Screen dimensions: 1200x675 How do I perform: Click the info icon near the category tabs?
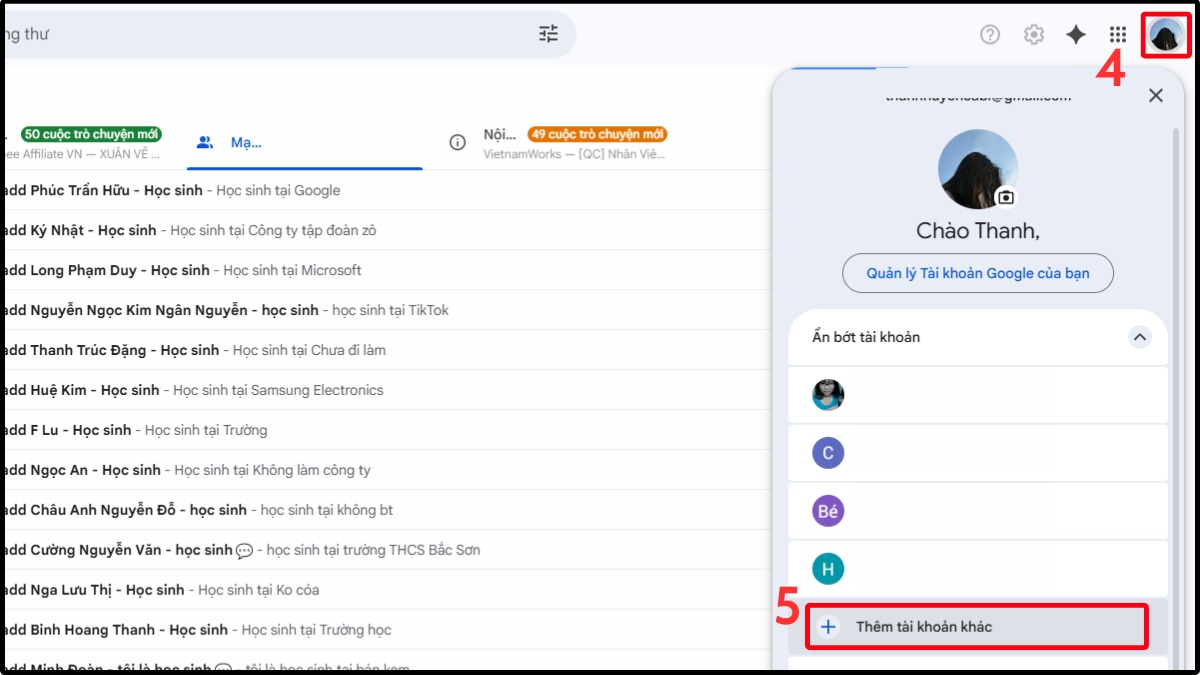[458, 143]
